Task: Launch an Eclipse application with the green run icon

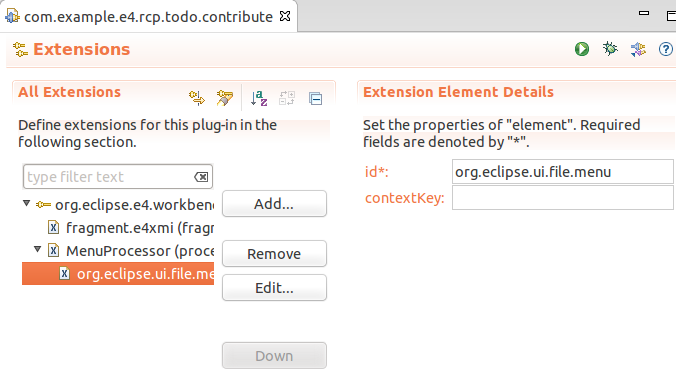Action: coord(582,49)
